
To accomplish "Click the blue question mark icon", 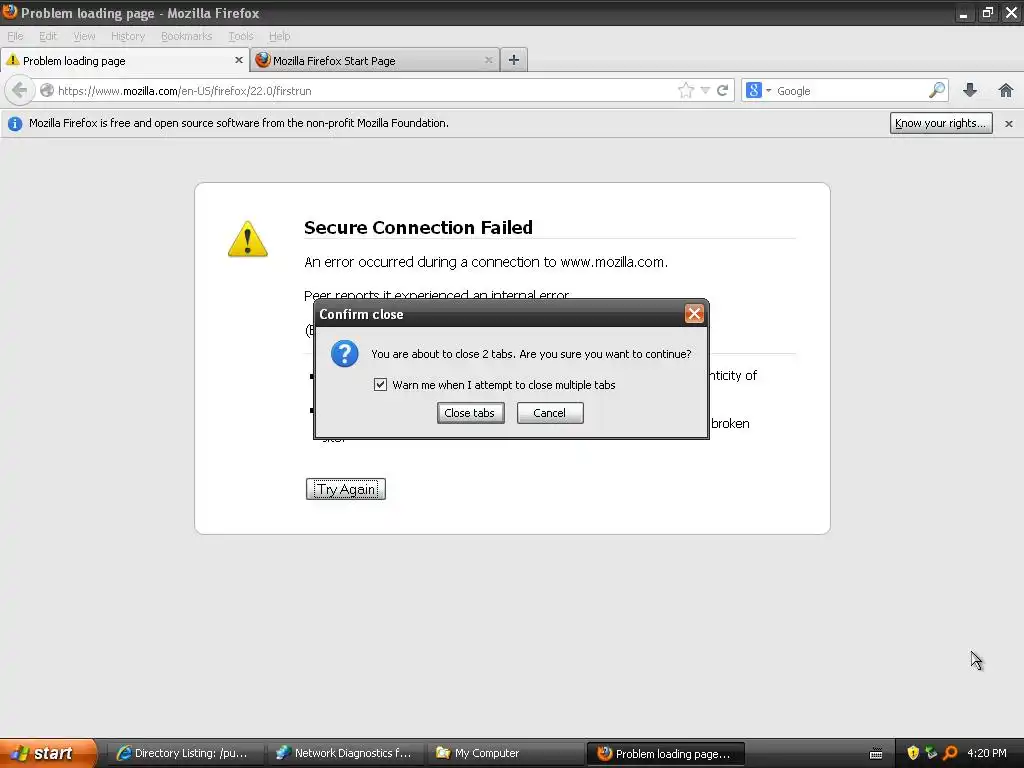I will 344,354.
